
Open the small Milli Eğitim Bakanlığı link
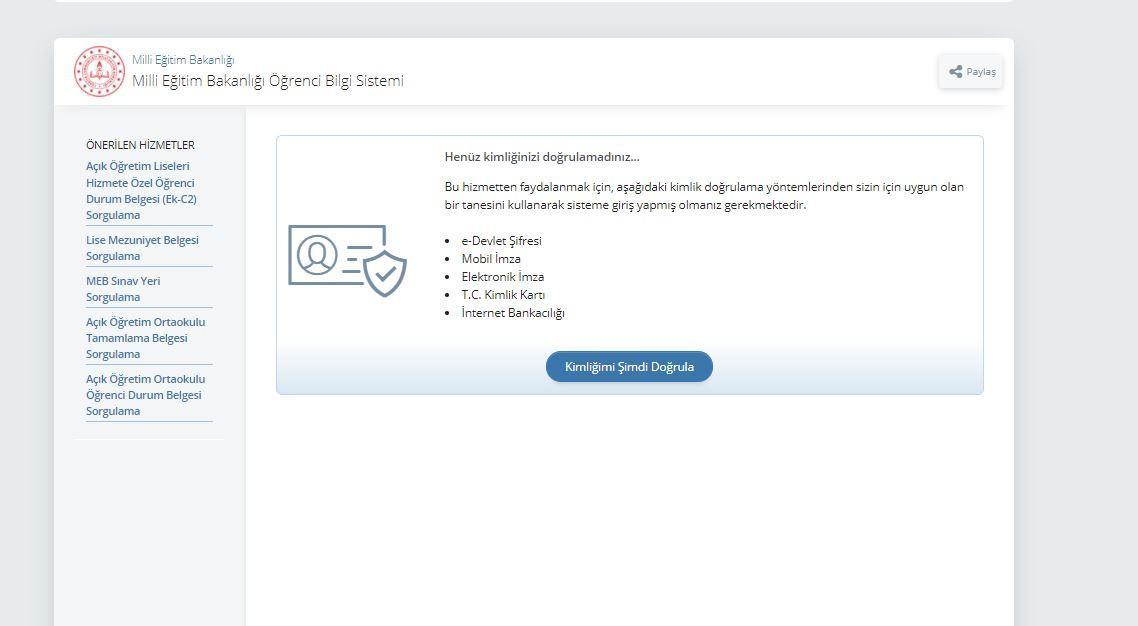point(183,60)
